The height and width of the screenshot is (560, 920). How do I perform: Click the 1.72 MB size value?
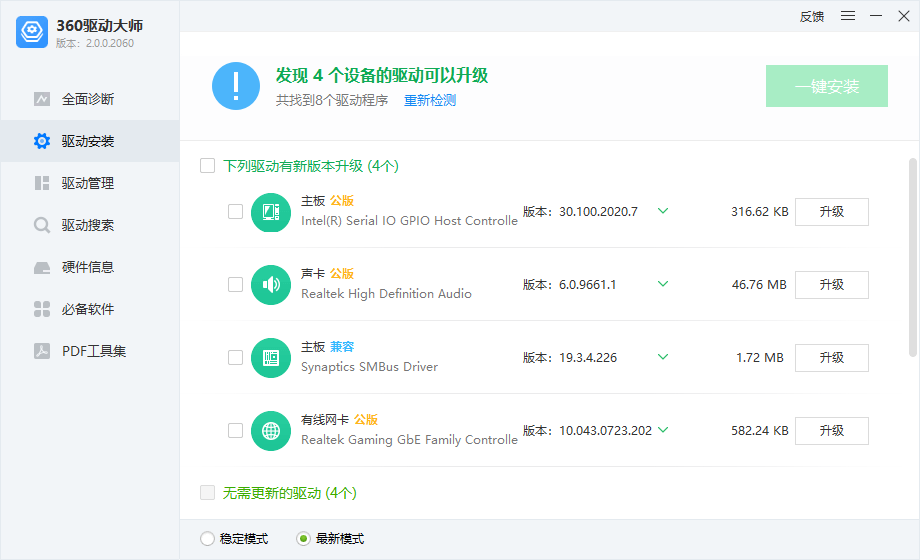point(760,357)
